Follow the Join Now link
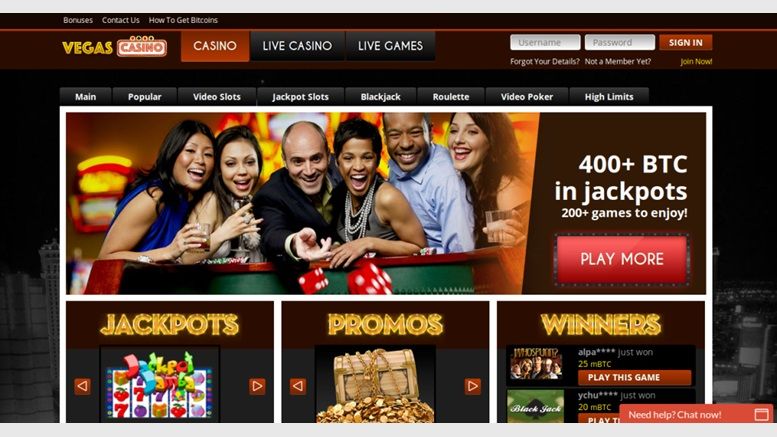 click(696, 61)
